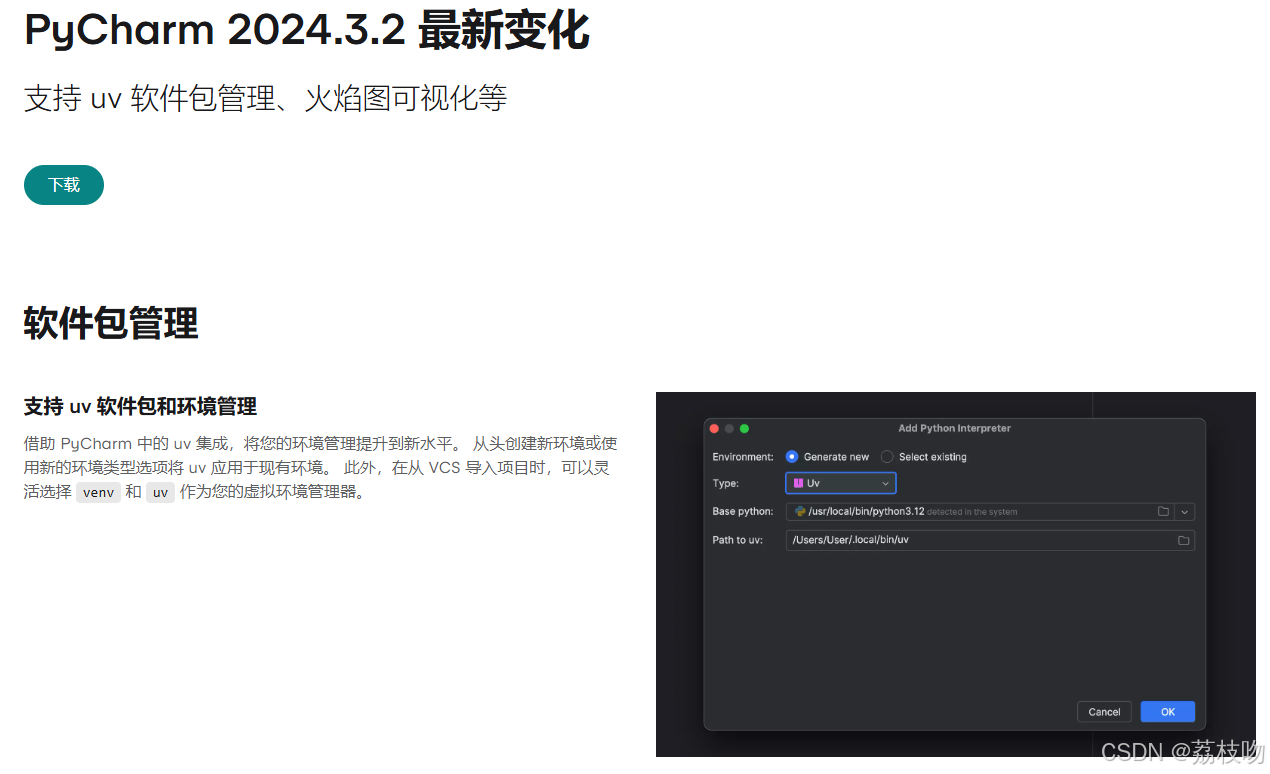The image size is (1270, 774).
Task: Click Cancel in Add Python Interpreter dialog
Action: (1104, 712)
